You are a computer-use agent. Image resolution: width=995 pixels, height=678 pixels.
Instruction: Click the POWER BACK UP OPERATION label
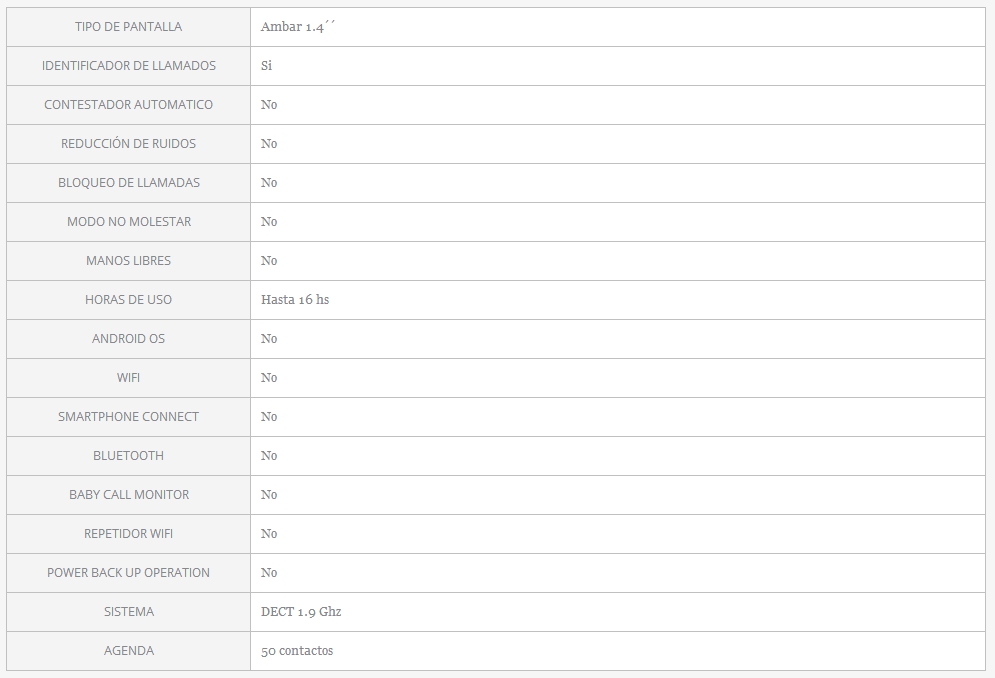128,573
